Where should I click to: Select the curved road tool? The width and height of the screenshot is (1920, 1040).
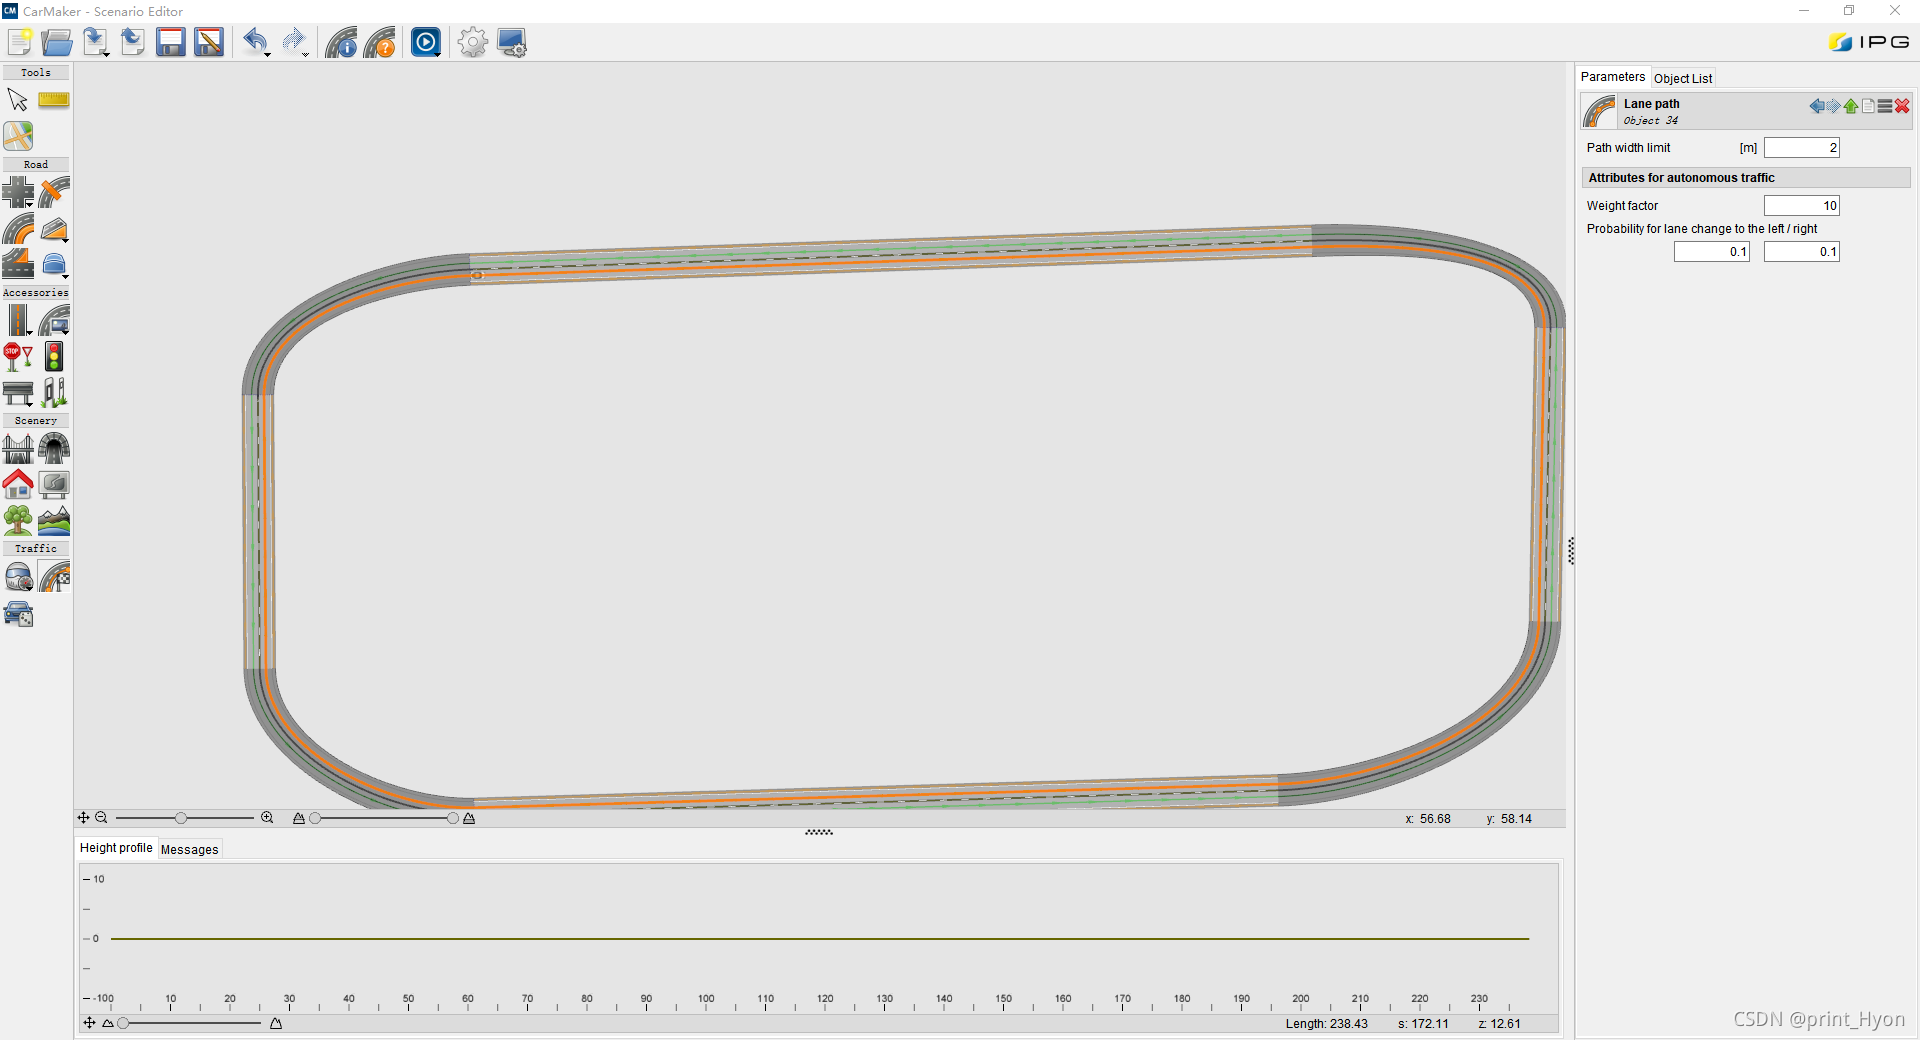(18, 228)
